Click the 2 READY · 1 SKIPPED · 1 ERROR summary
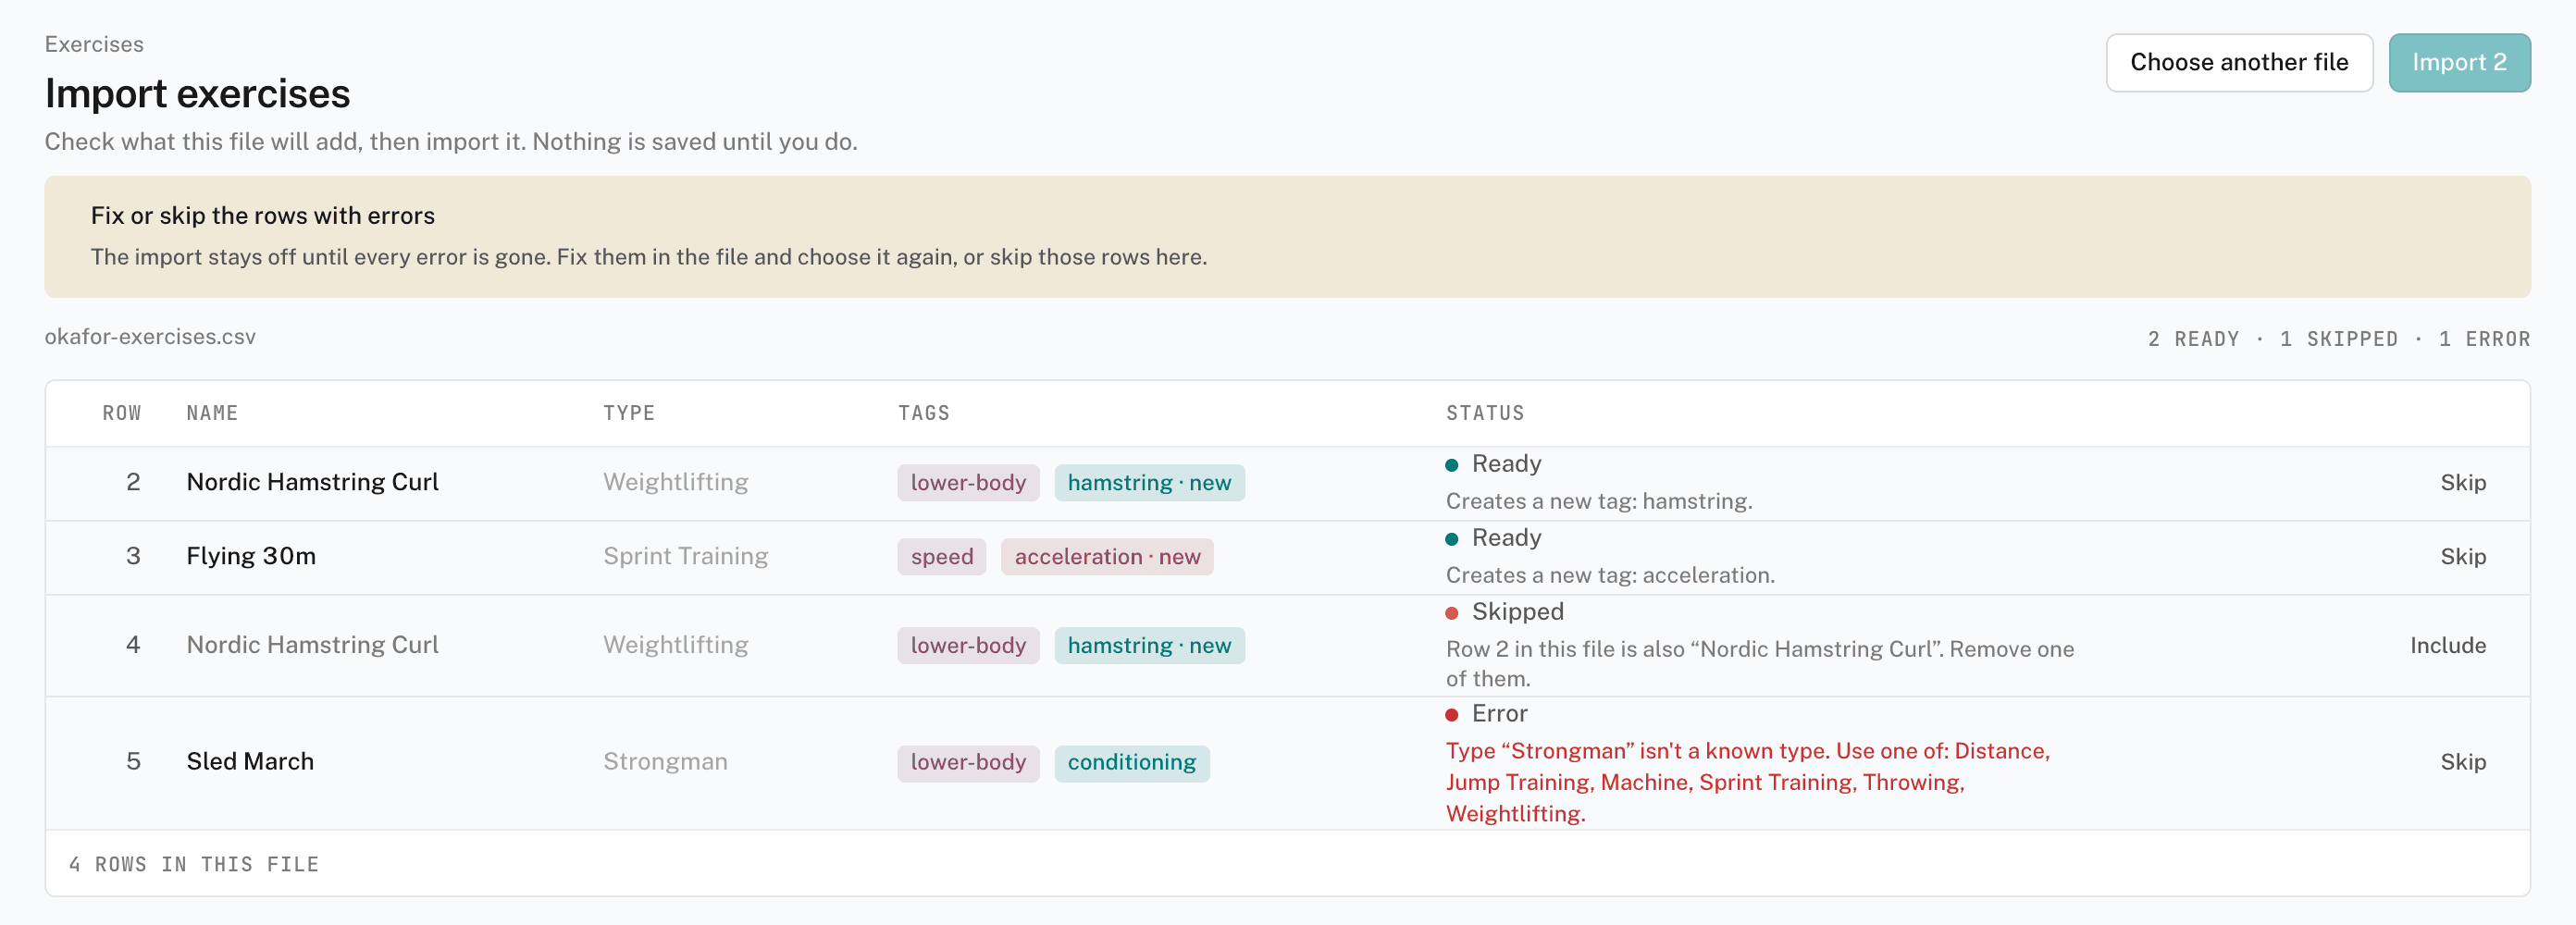2576x925 pixels. pos(2339,339)
